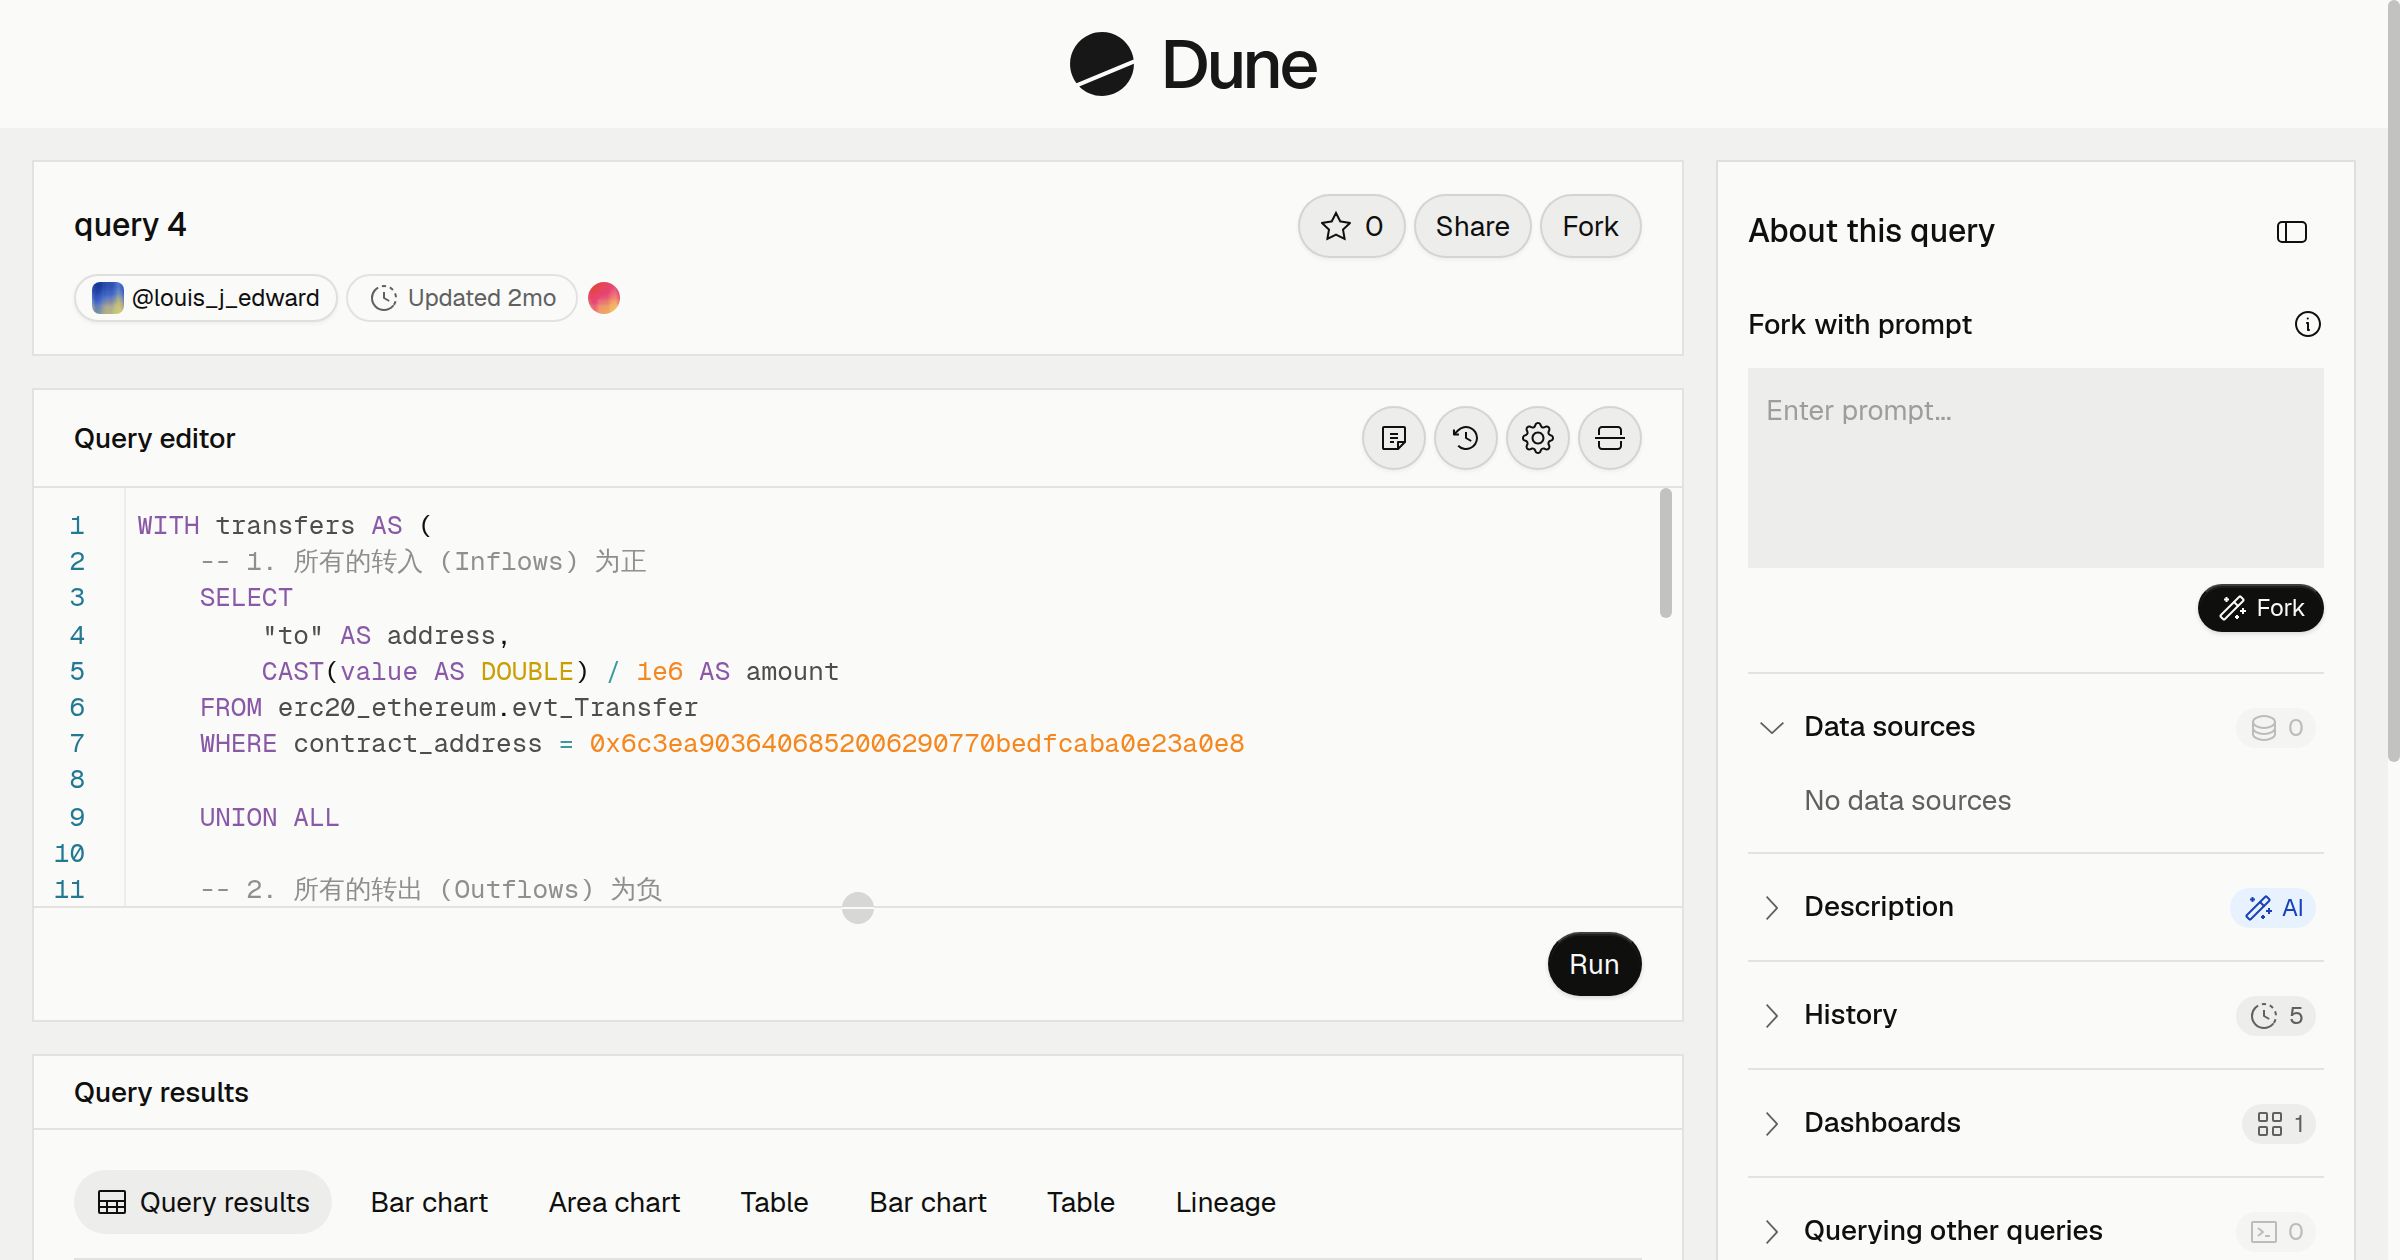Image resolution: width=2400 pixels, height=1260 pixels.
Task: Click the History count badge showing 5
Action: click(x=2277, y=1015)
